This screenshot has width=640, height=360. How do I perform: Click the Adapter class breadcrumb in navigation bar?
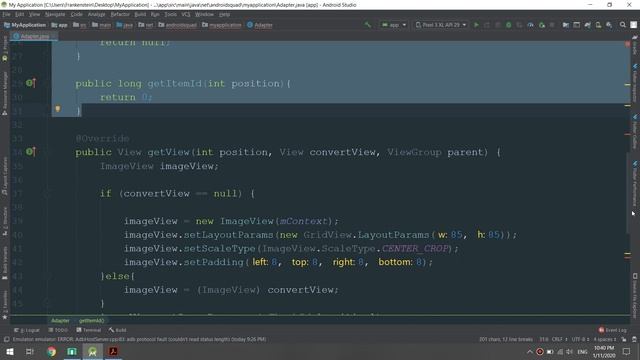click(260, 25)
